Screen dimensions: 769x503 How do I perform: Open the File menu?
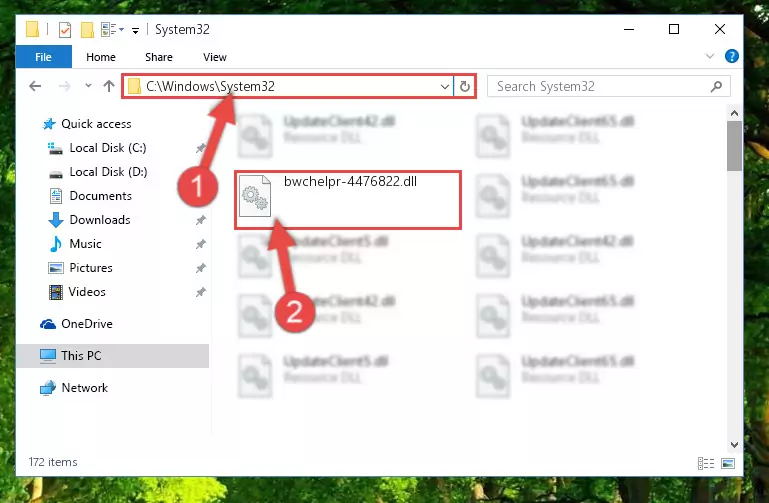pos(44,57)
